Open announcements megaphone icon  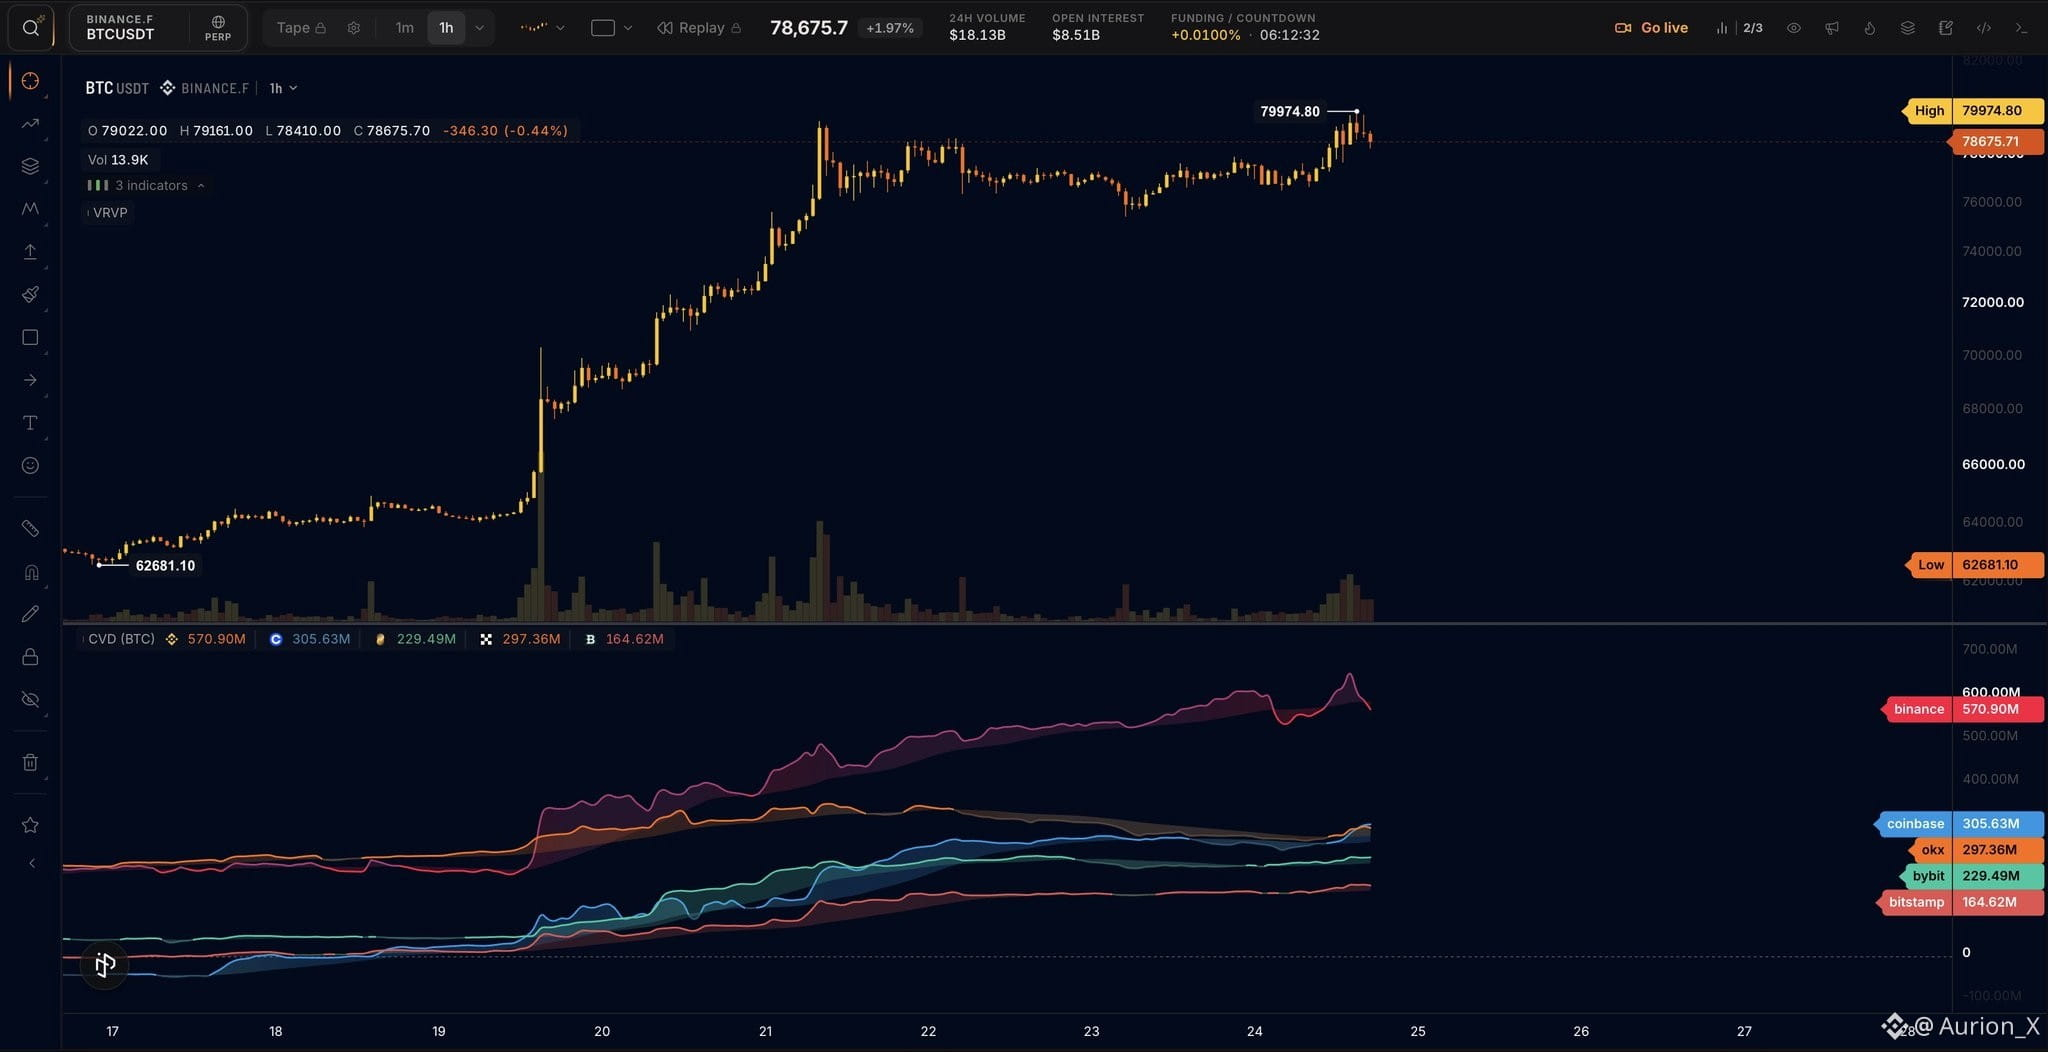(x=1832, y=28)
